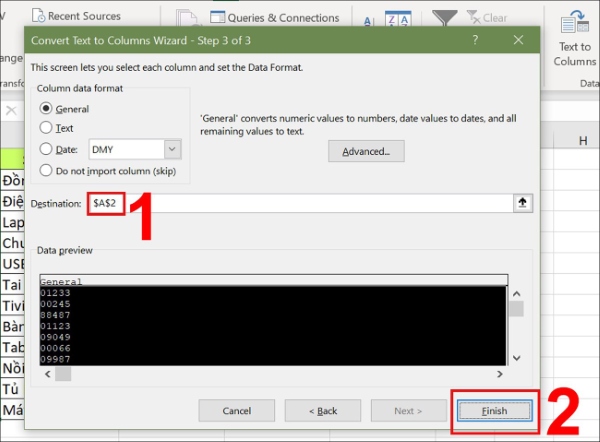
Task: Select the General column data format
Action: [x=46, y=108]
